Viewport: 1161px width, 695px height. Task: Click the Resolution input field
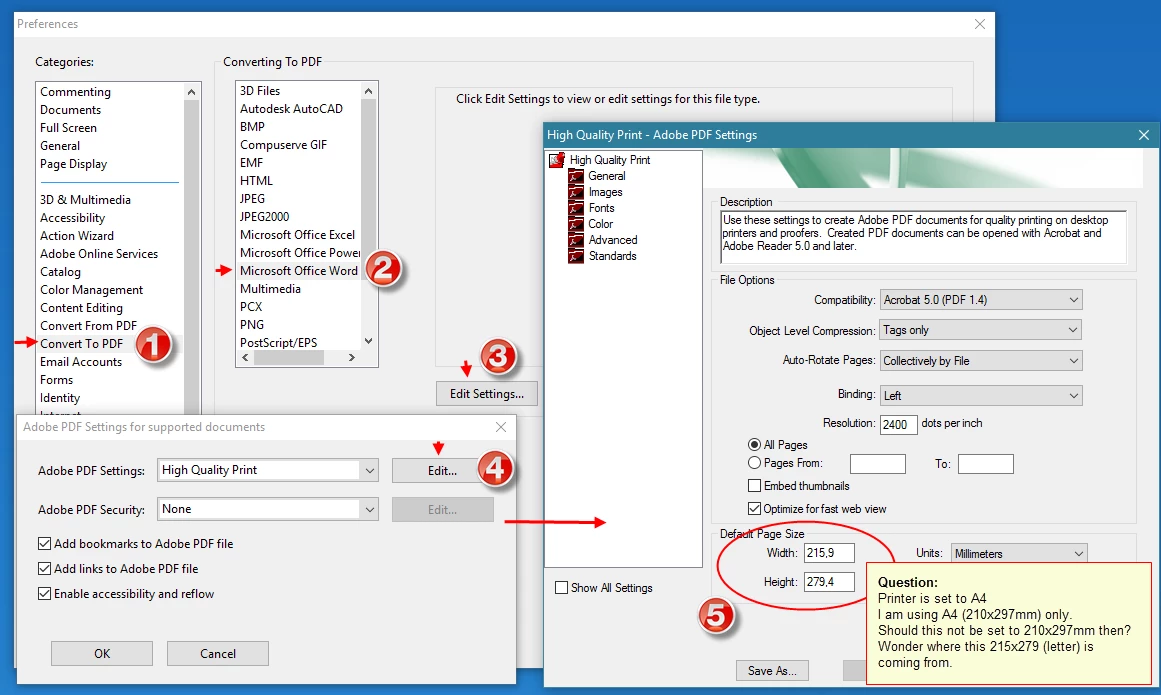898,424
